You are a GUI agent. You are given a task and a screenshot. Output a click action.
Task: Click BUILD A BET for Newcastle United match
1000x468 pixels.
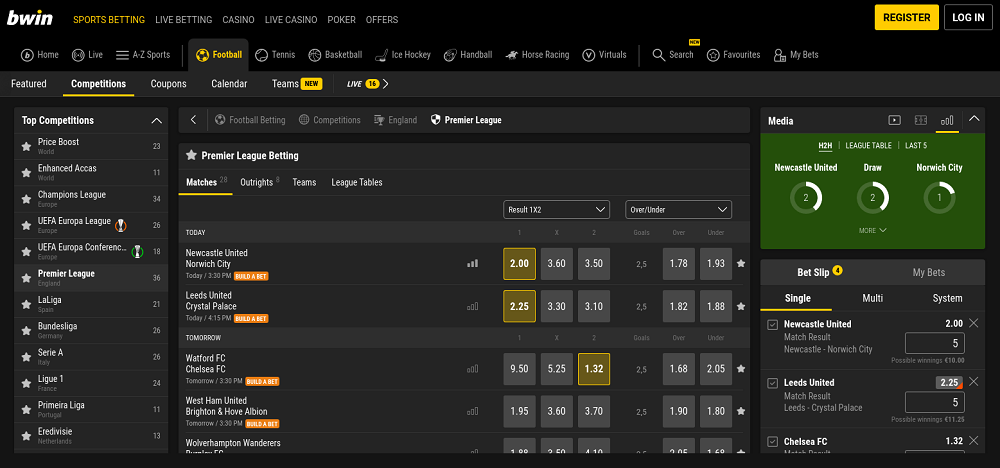[x=251, y=276]
